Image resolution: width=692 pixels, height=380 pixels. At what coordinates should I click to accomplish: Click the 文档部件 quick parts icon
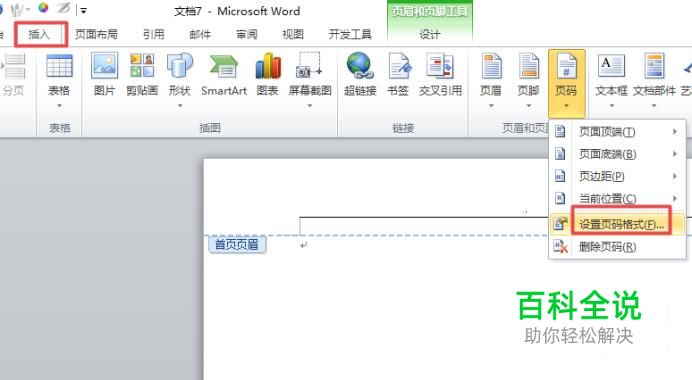point(654,66)
